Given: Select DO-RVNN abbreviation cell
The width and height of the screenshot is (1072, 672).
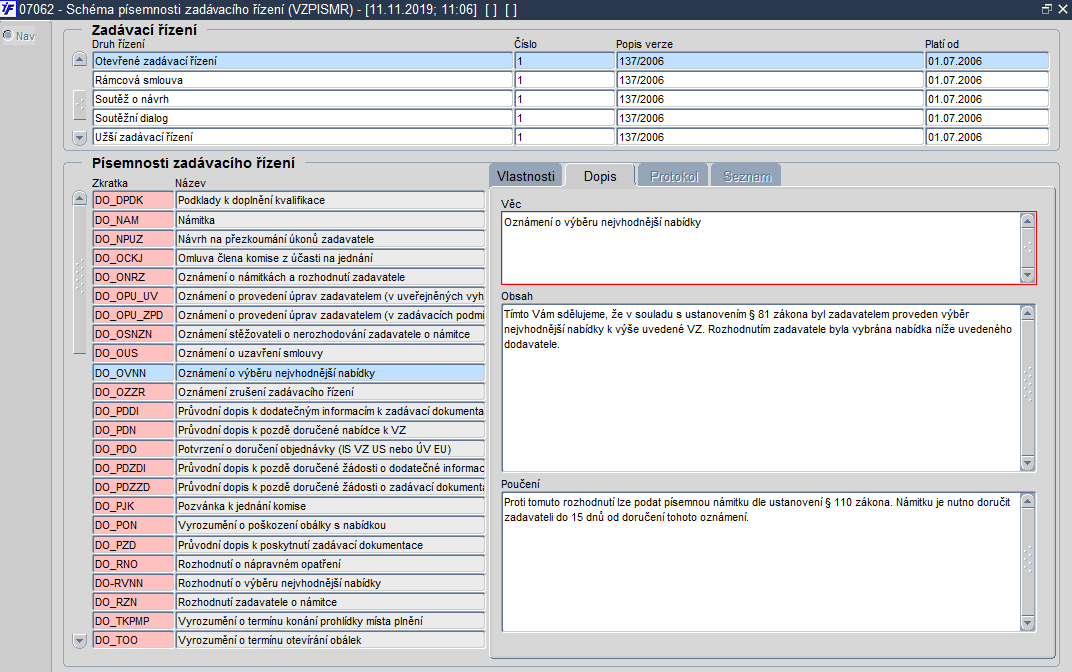Looking at the screenshot, I should (133, 583).
